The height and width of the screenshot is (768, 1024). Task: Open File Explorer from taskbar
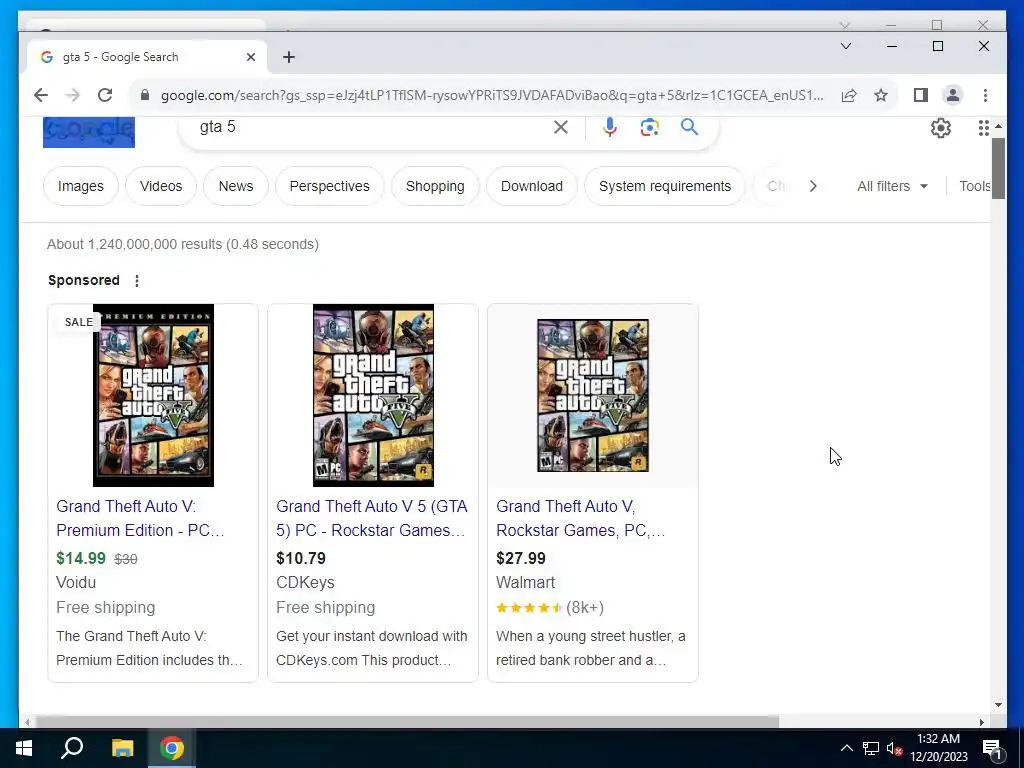pos(122,748)
